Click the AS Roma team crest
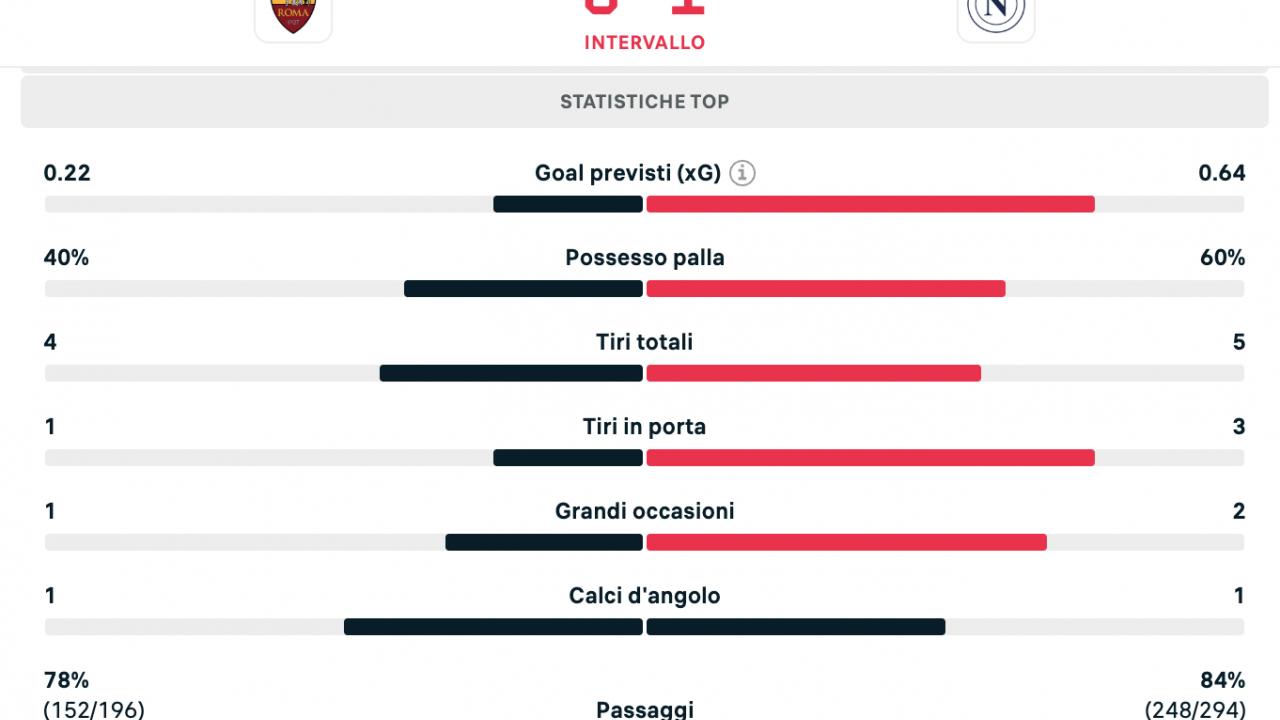The width and height of the screenshot is (1280, 720). point(293,15)
